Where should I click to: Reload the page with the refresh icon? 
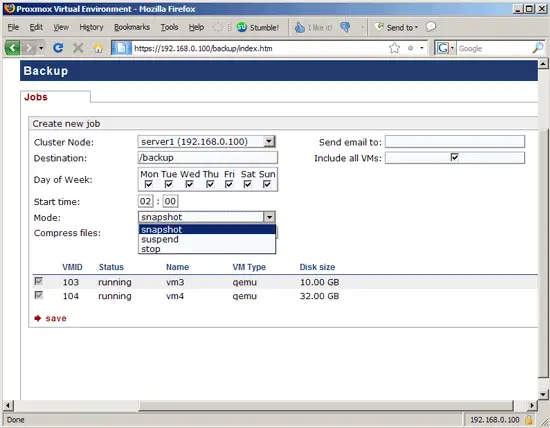point(58,48)
